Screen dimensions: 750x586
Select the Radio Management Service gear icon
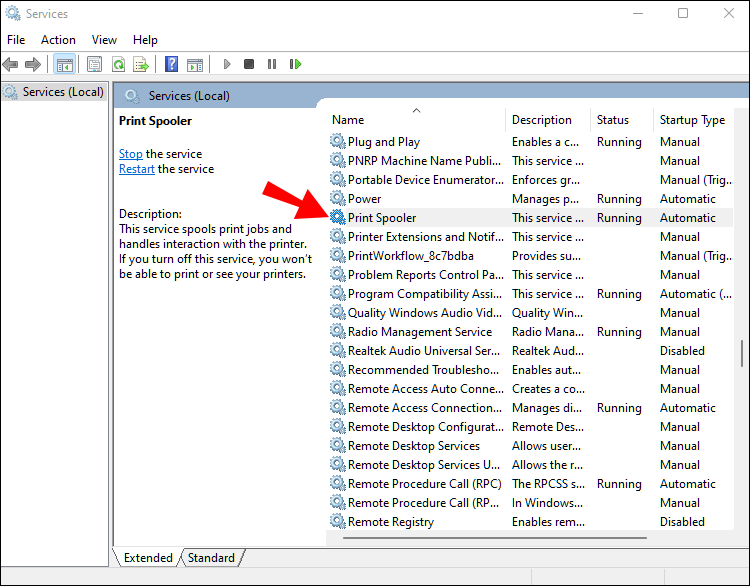tap(338, 331)
